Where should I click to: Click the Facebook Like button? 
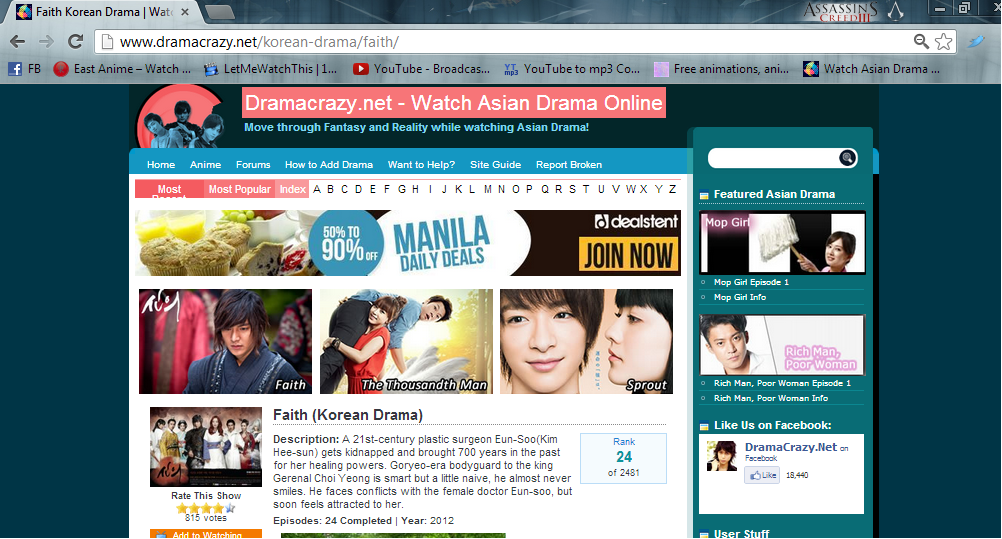(762, 475)
